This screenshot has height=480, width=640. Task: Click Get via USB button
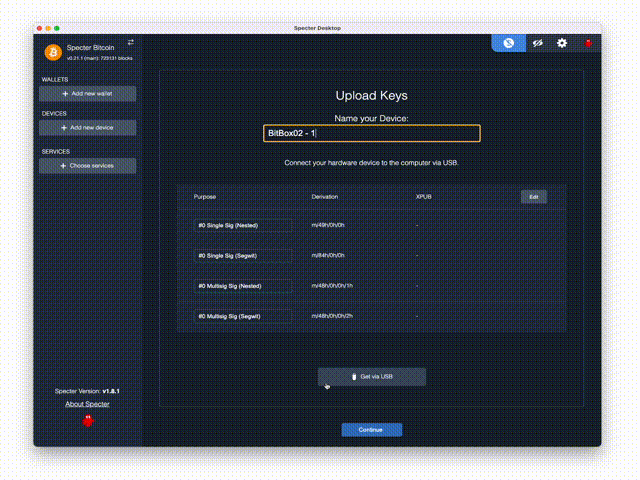[x=372, y=377]
